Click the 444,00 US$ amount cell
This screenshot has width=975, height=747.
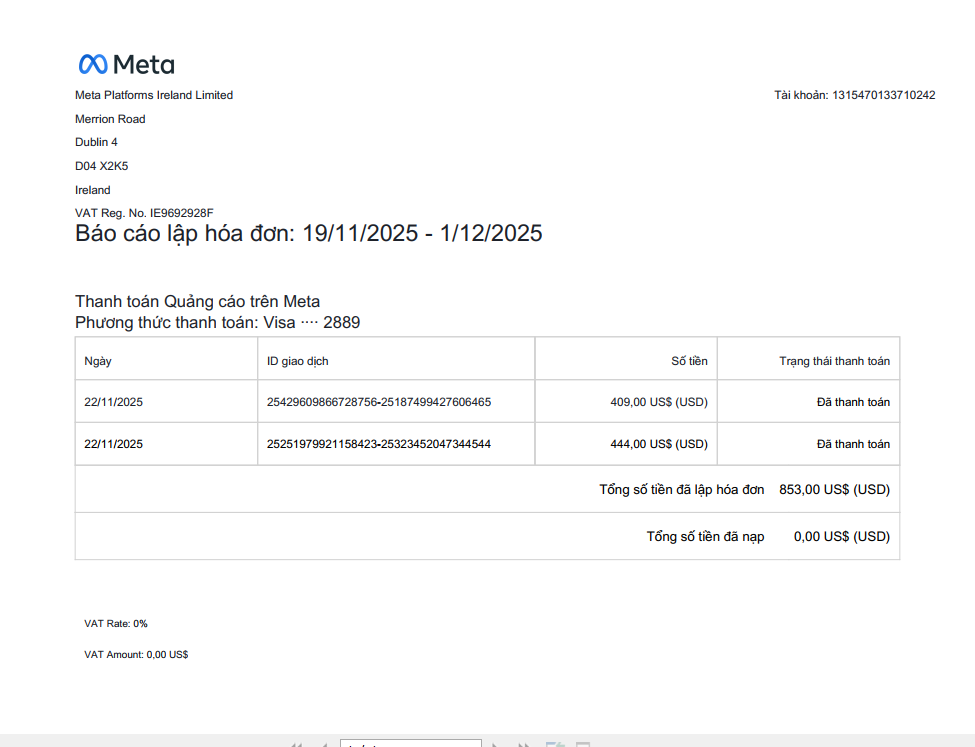pos(658,444)
